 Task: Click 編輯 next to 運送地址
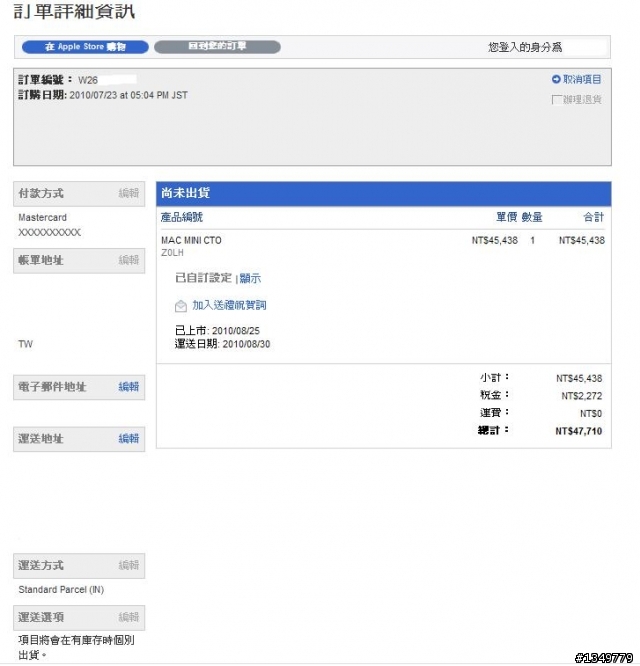[129, 438]
